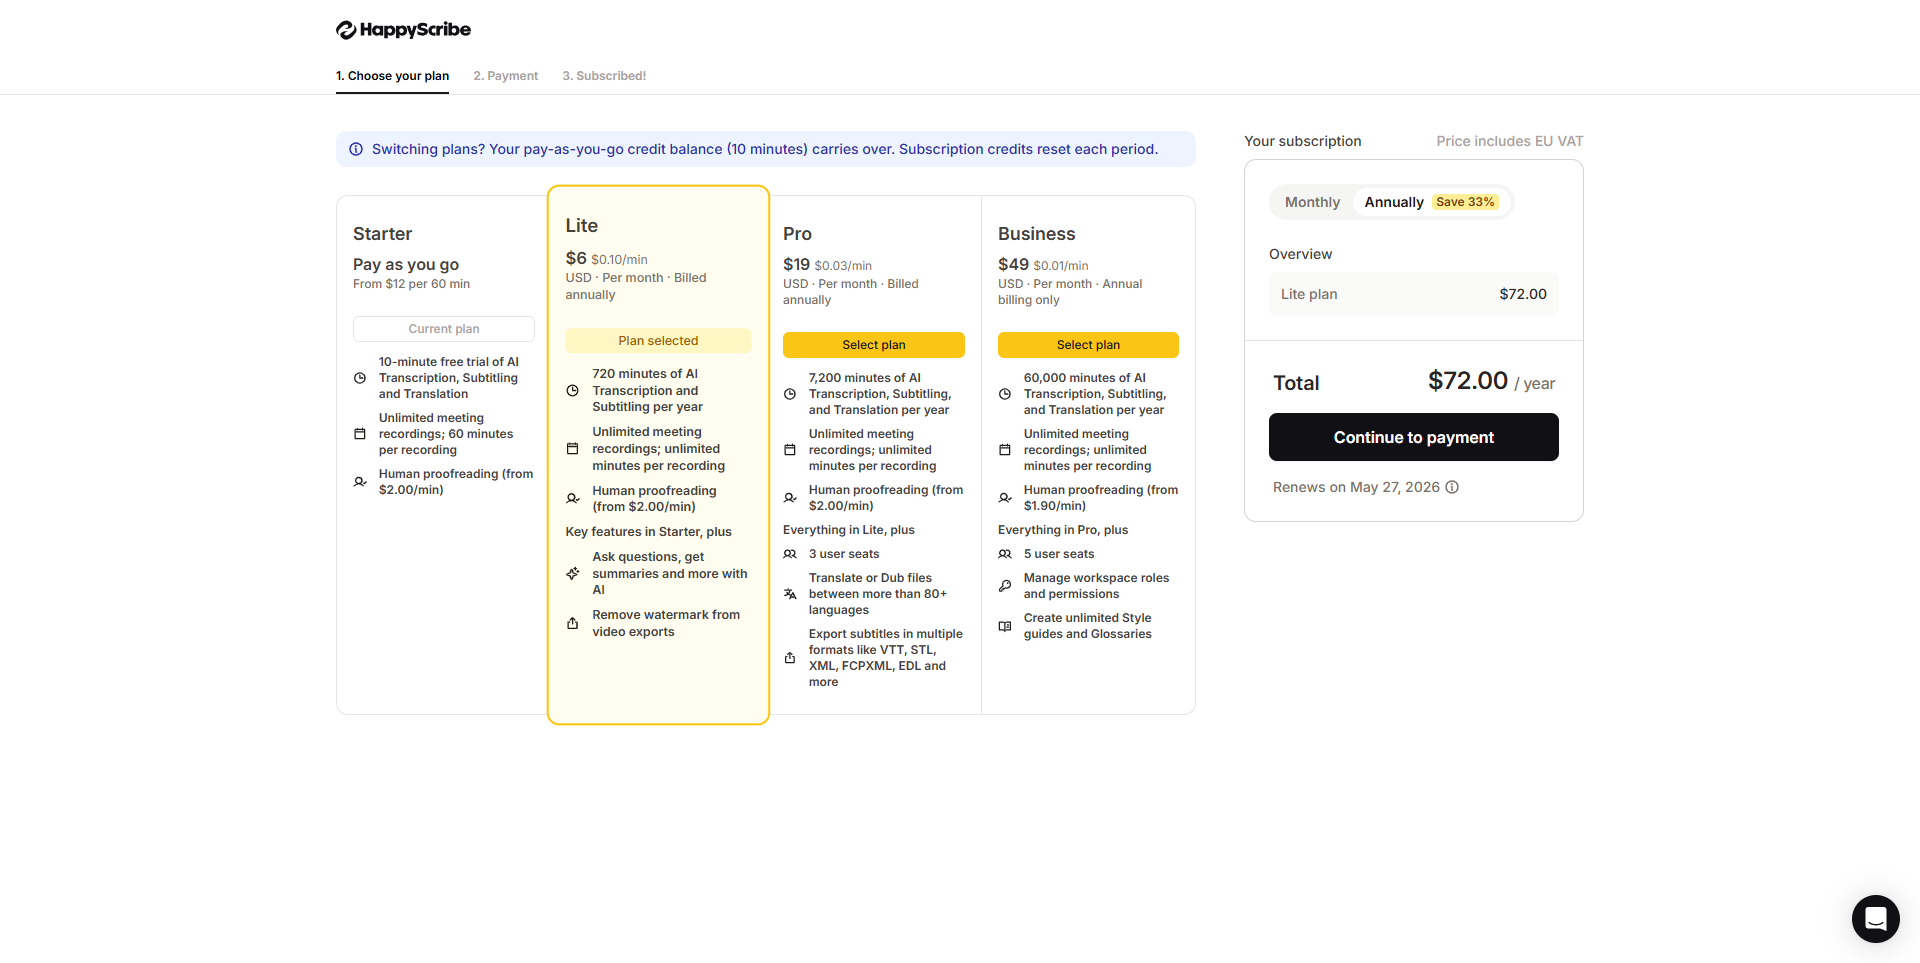Click the calendar icon in the Pro plan
This screenshot has width=1920, height=963.
coord(790,450)
